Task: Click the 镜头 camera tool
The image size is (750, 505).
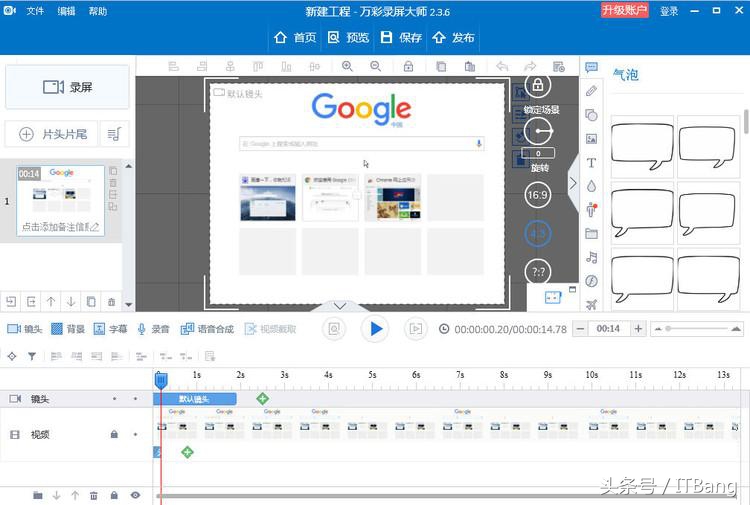Action: pyautogui.click(x=24, y=329)
